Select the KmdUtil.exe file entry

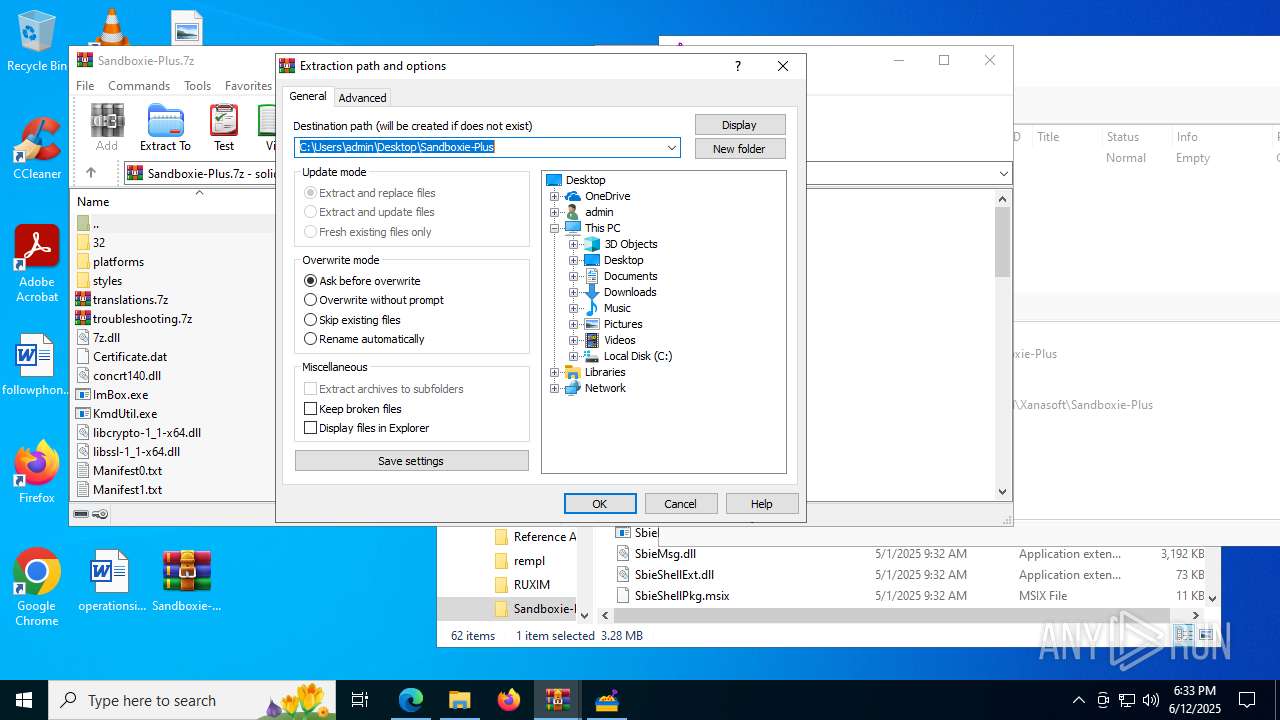click(125, 414)
